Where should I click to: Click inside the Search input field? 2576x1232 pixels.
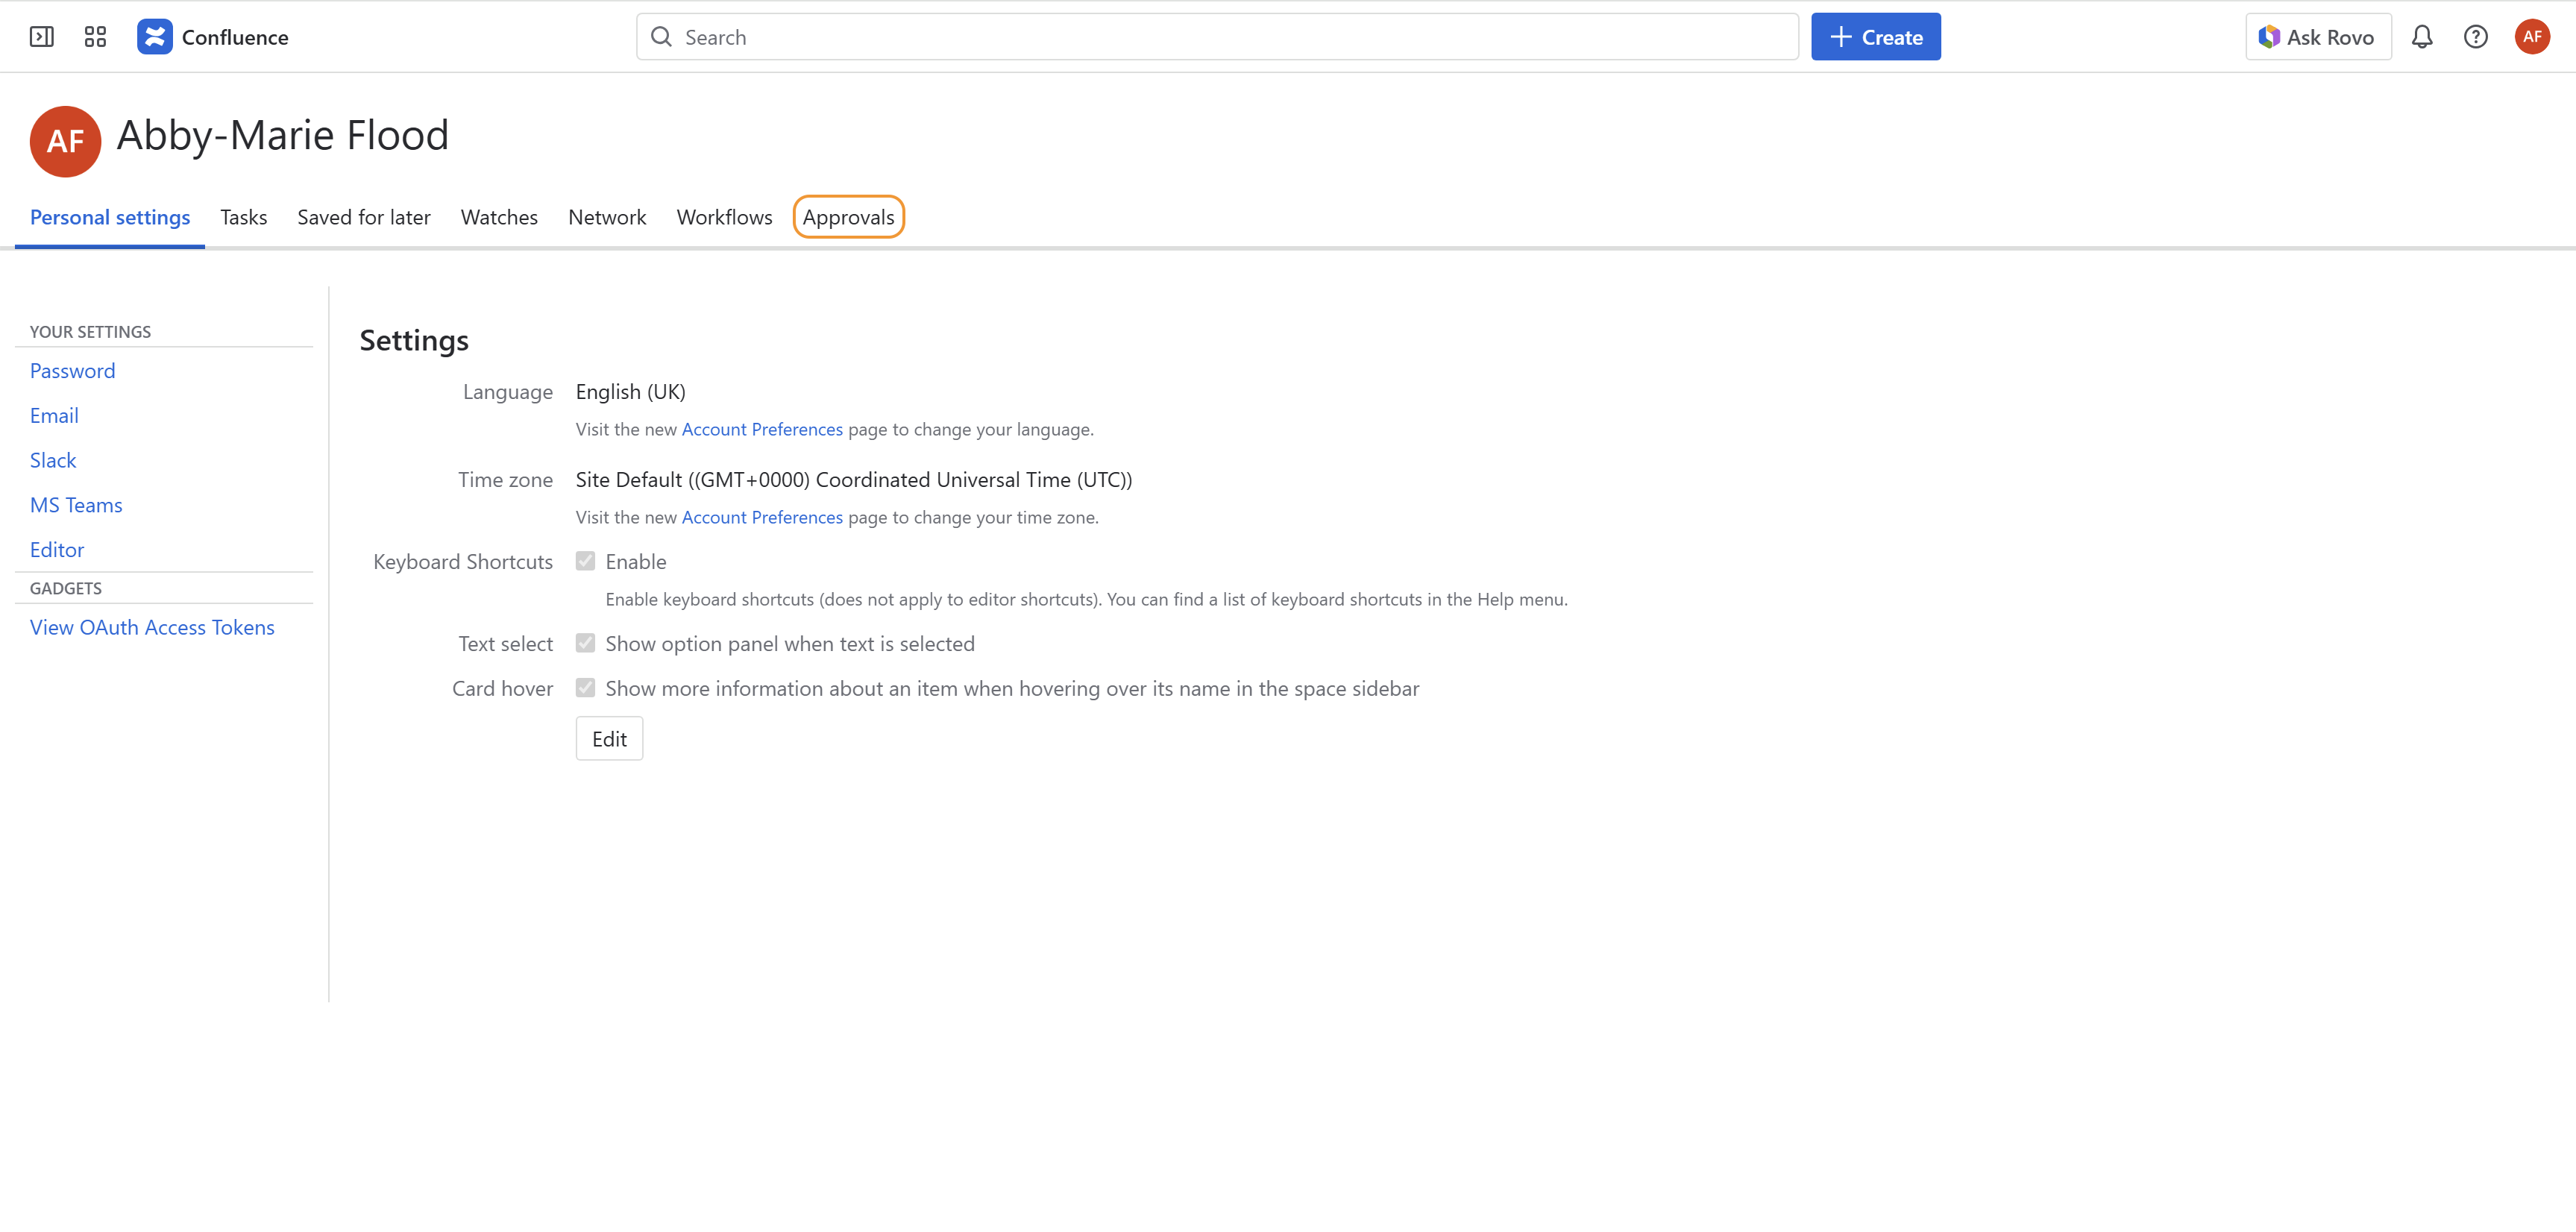[x=1100, y=36]
